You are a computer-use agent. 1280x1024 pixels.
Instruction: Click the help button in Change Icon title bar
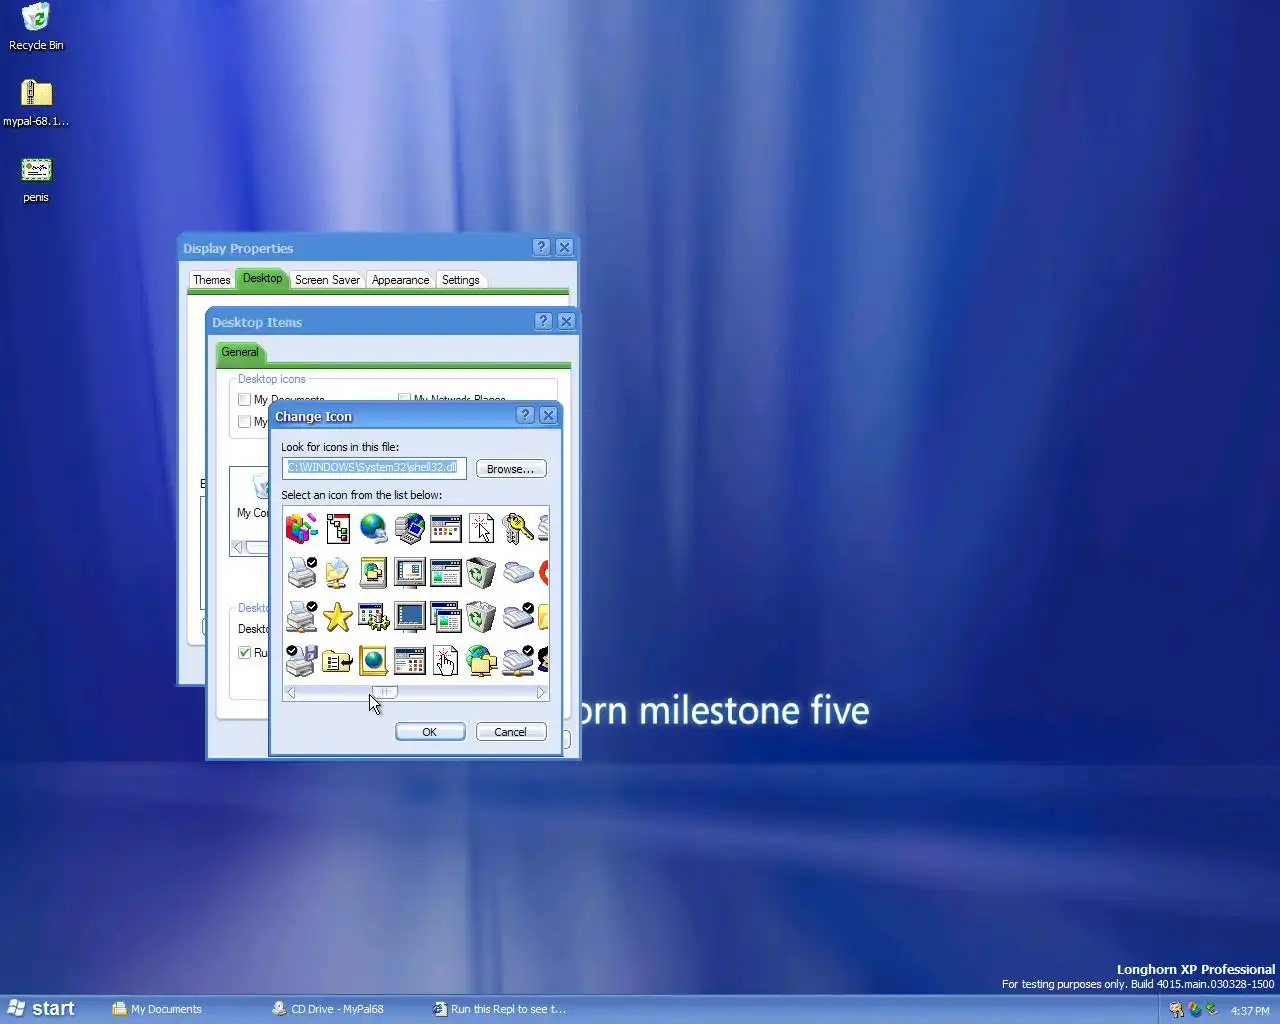(x=526, y=415)
